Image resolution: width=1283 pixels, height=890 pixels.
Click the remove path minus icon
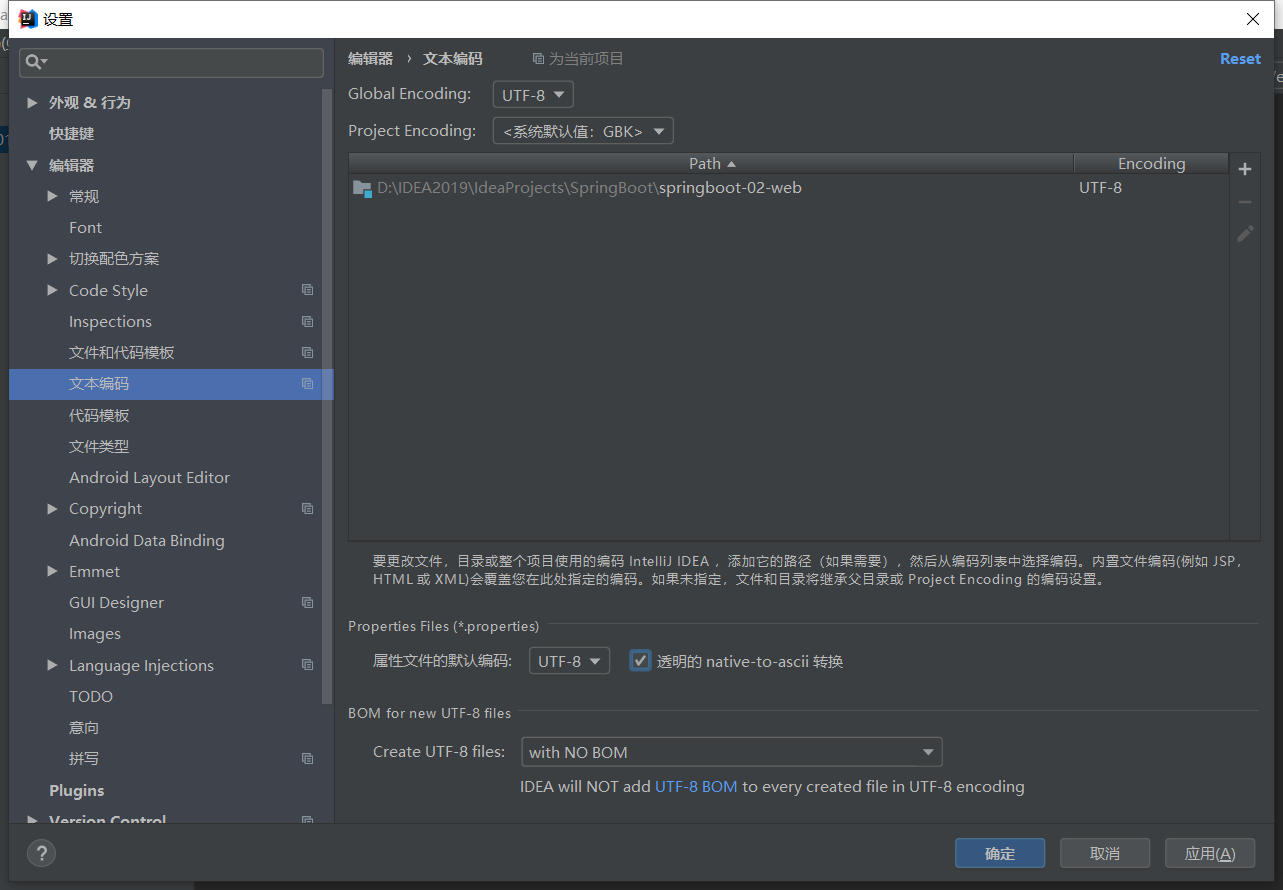(x=1245, y=202)
